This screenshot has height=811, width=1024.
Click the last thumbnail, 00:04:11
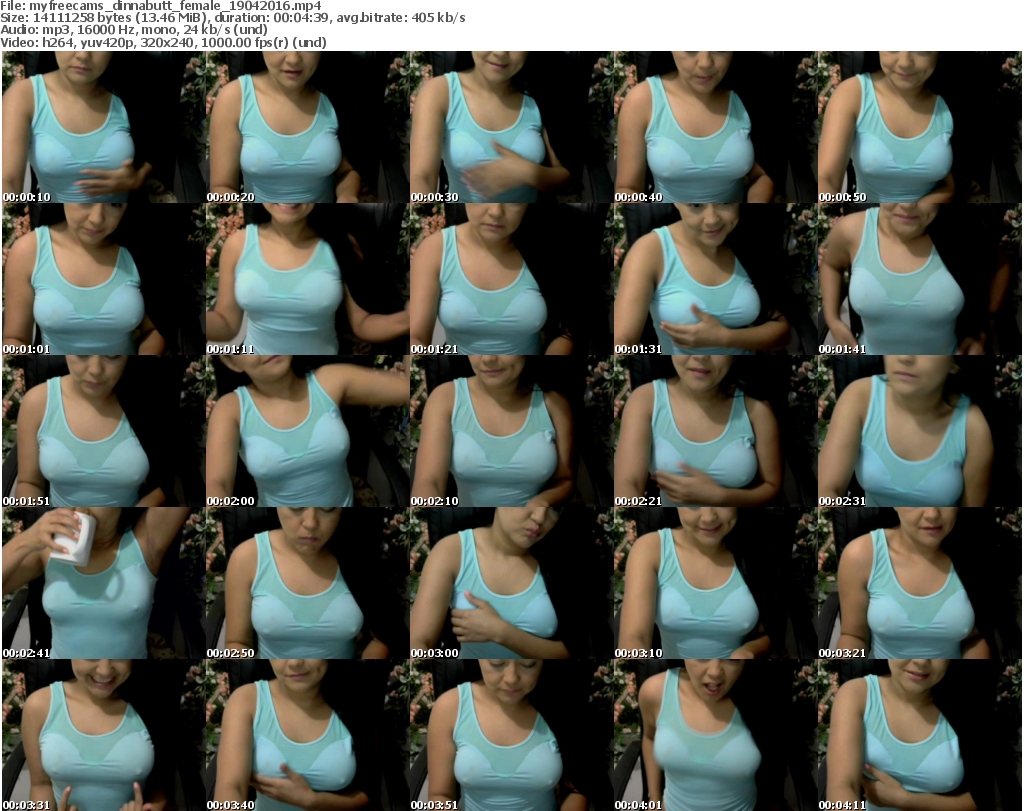[920, 735]
